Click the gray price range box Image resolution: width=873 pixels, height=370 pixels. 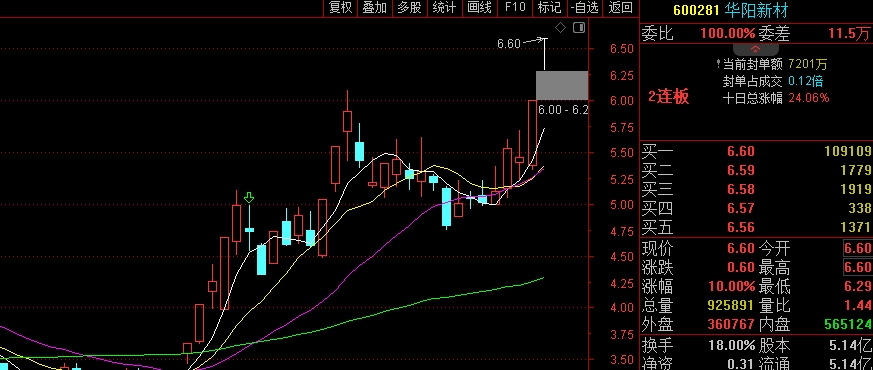[562, 85]
